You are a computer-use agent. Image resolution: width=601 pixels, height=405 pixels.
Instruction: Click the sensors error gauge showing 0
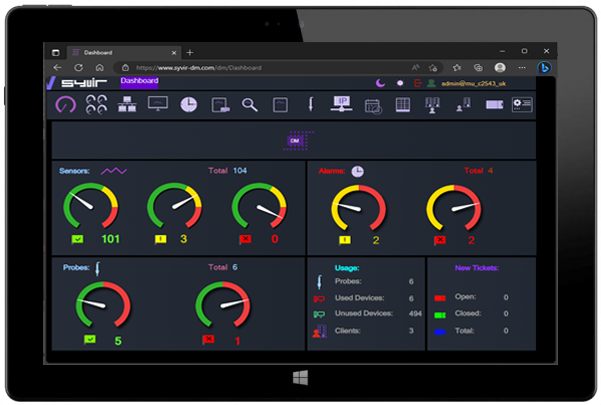point(259,205)
